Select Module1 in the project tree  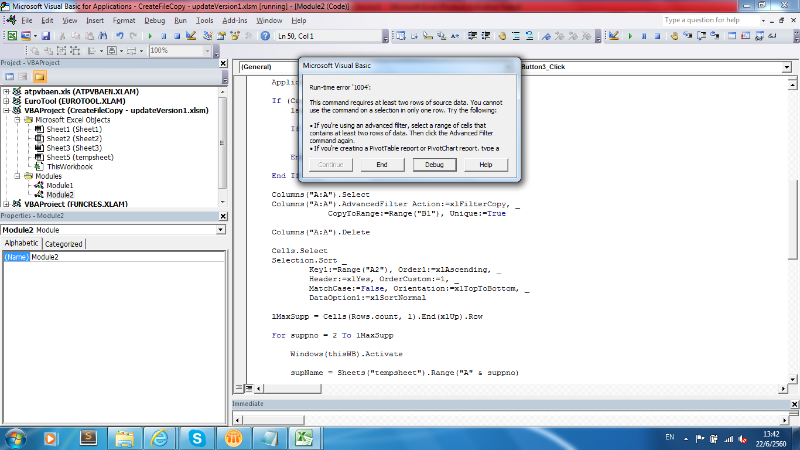tap(59, 185)
